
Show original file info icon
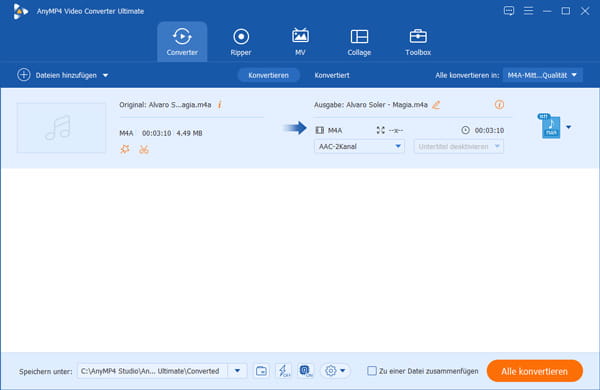click(x=220, y=104)
